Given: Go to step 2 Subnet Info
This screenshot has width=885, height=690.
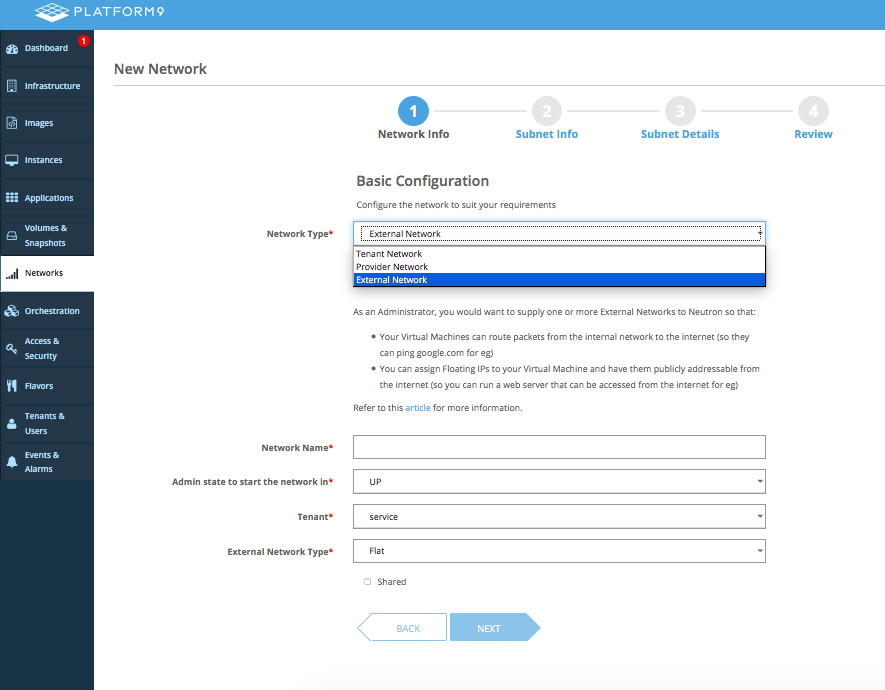Looking at the screenshot, I should 546,112.
